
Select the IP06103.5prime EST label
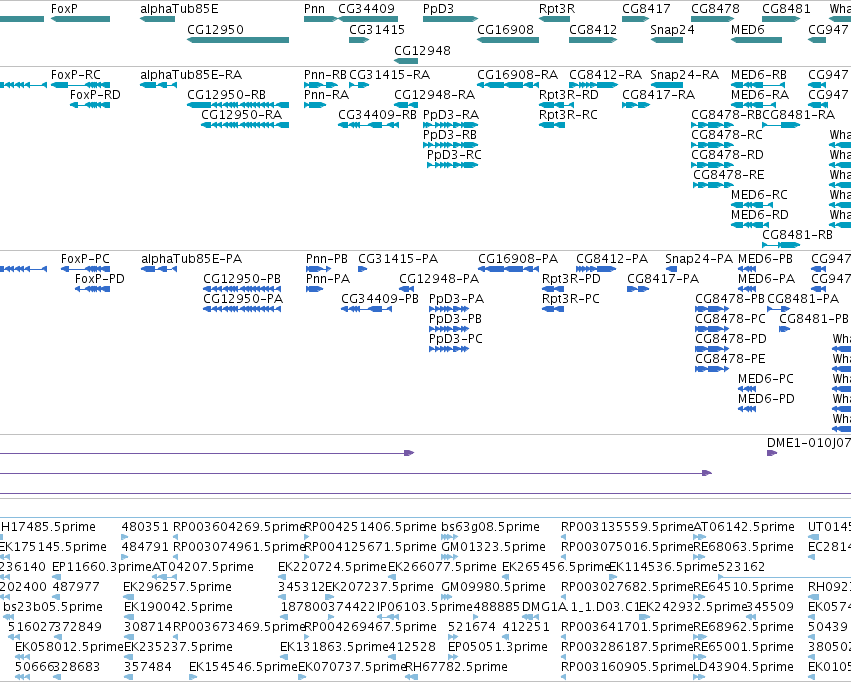point(424,606)
